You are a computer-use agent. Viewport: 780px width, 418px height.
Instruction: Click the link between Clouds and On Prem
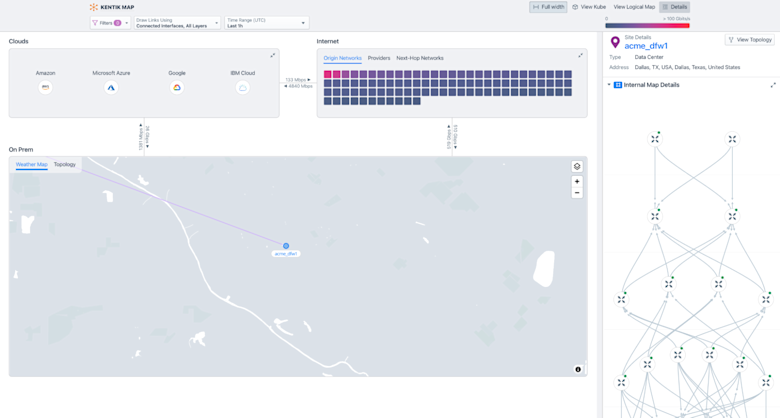144,137
